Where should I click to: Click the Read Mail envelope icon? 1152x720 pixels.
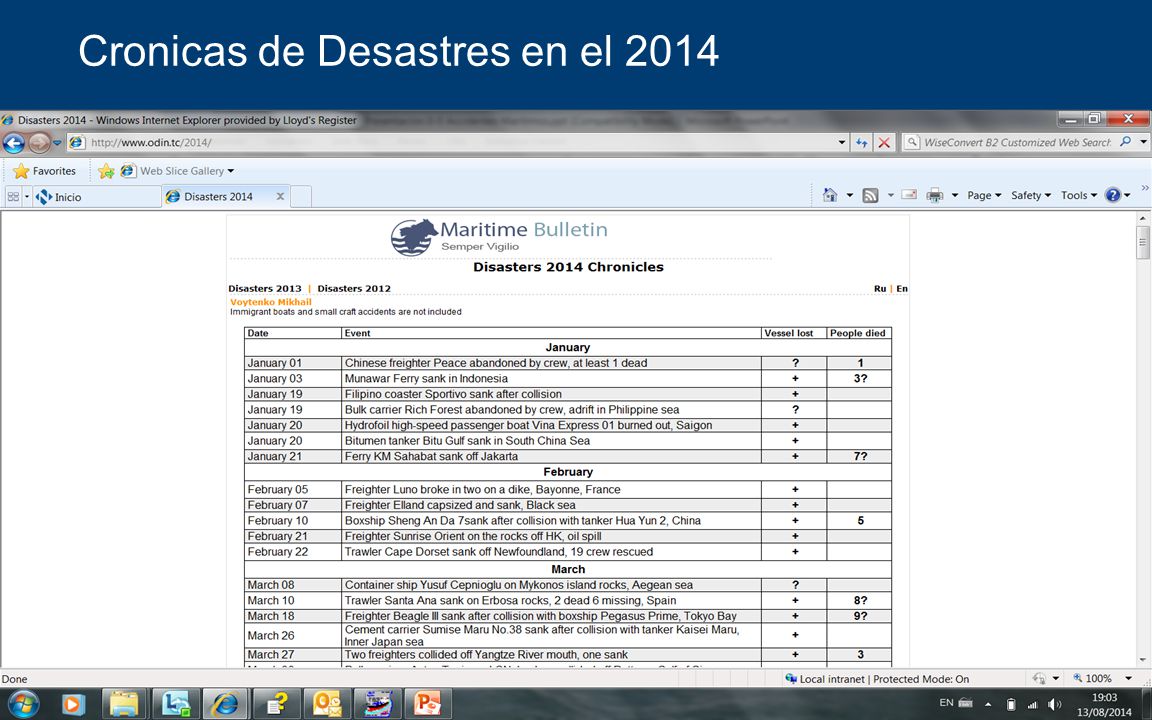coord(910,195)
